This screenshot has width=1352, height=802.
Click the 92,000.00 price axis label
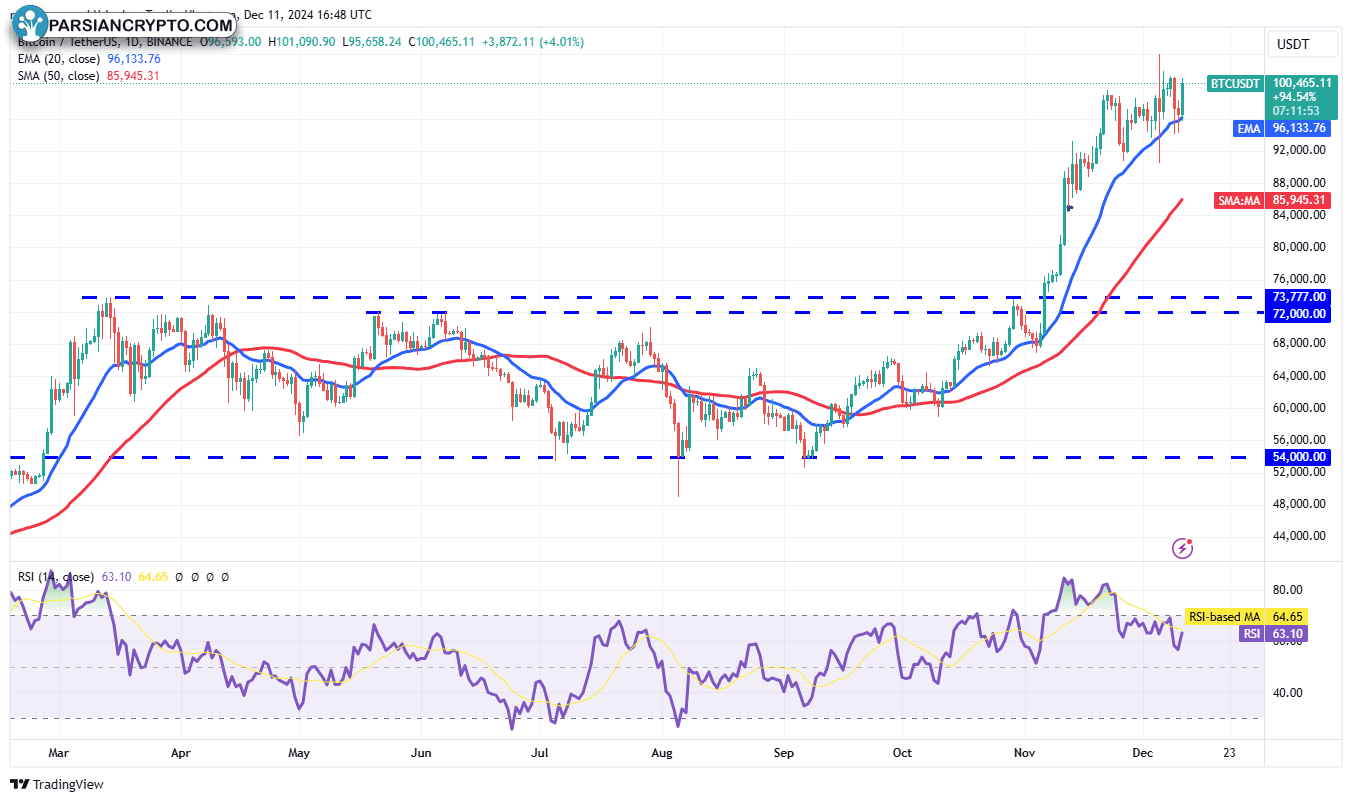pos(1299,151)
